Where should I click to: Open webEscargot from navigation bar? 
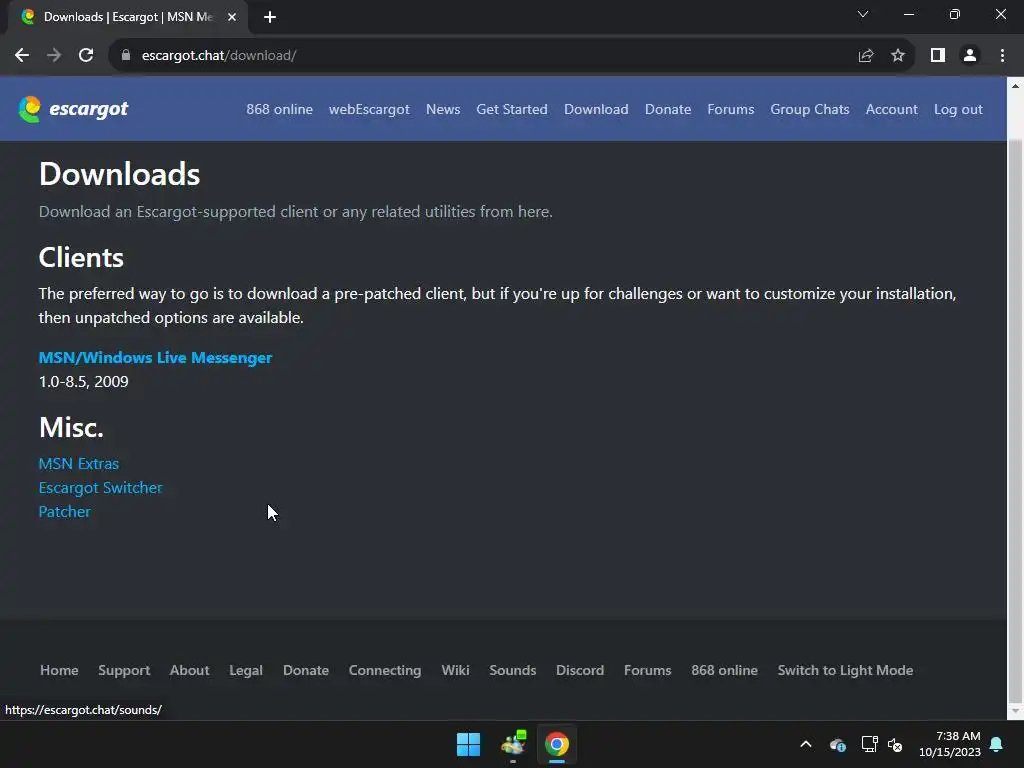[x=369, y=109]
